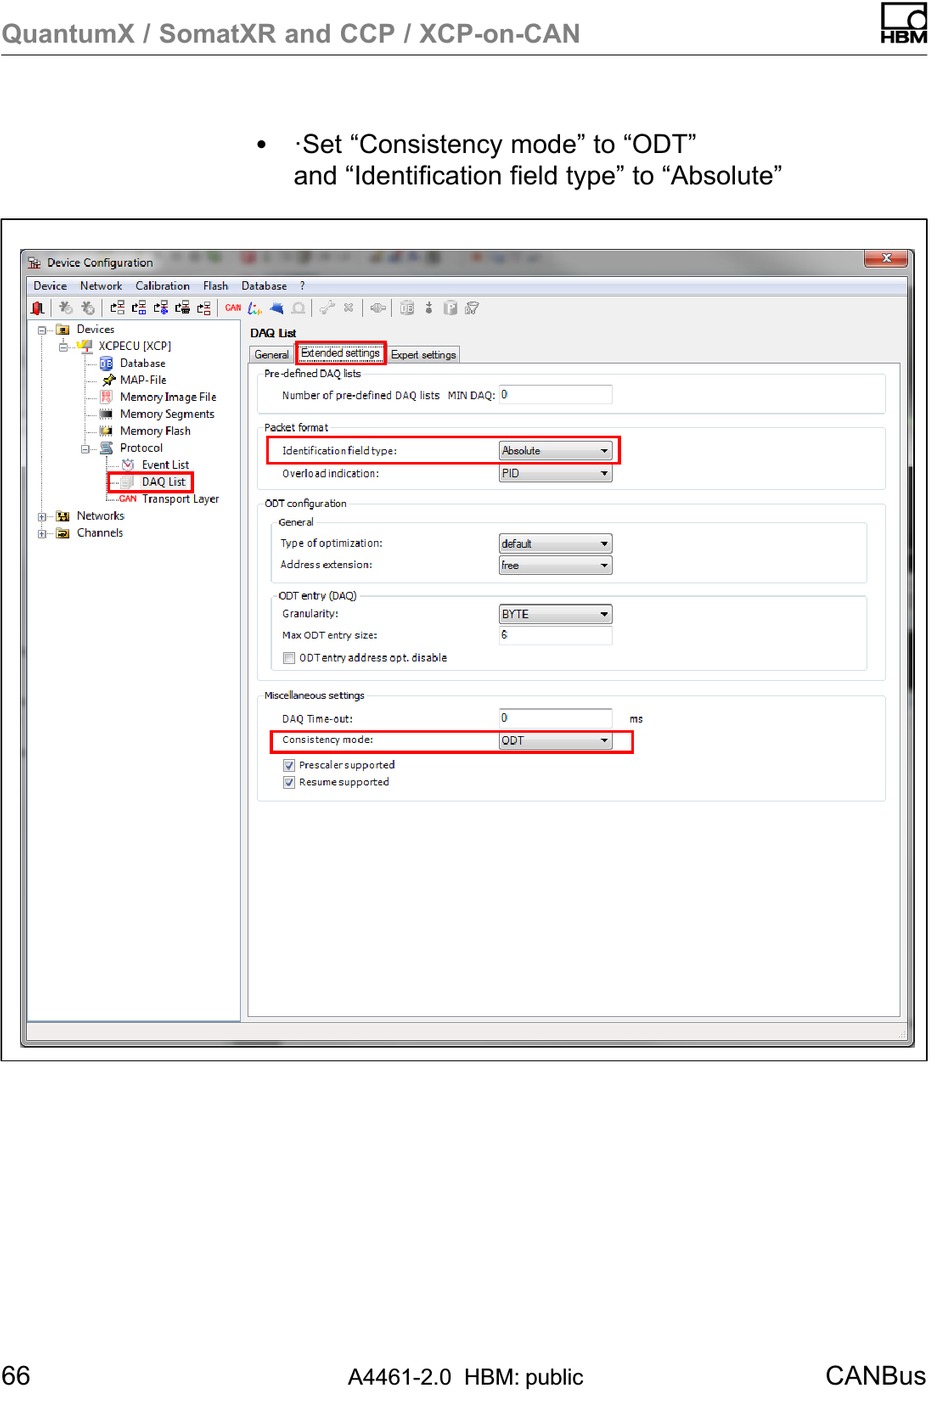
Task: Toggle ODT entry address opt. disable checkbox
Action: [x=289, y=658]
